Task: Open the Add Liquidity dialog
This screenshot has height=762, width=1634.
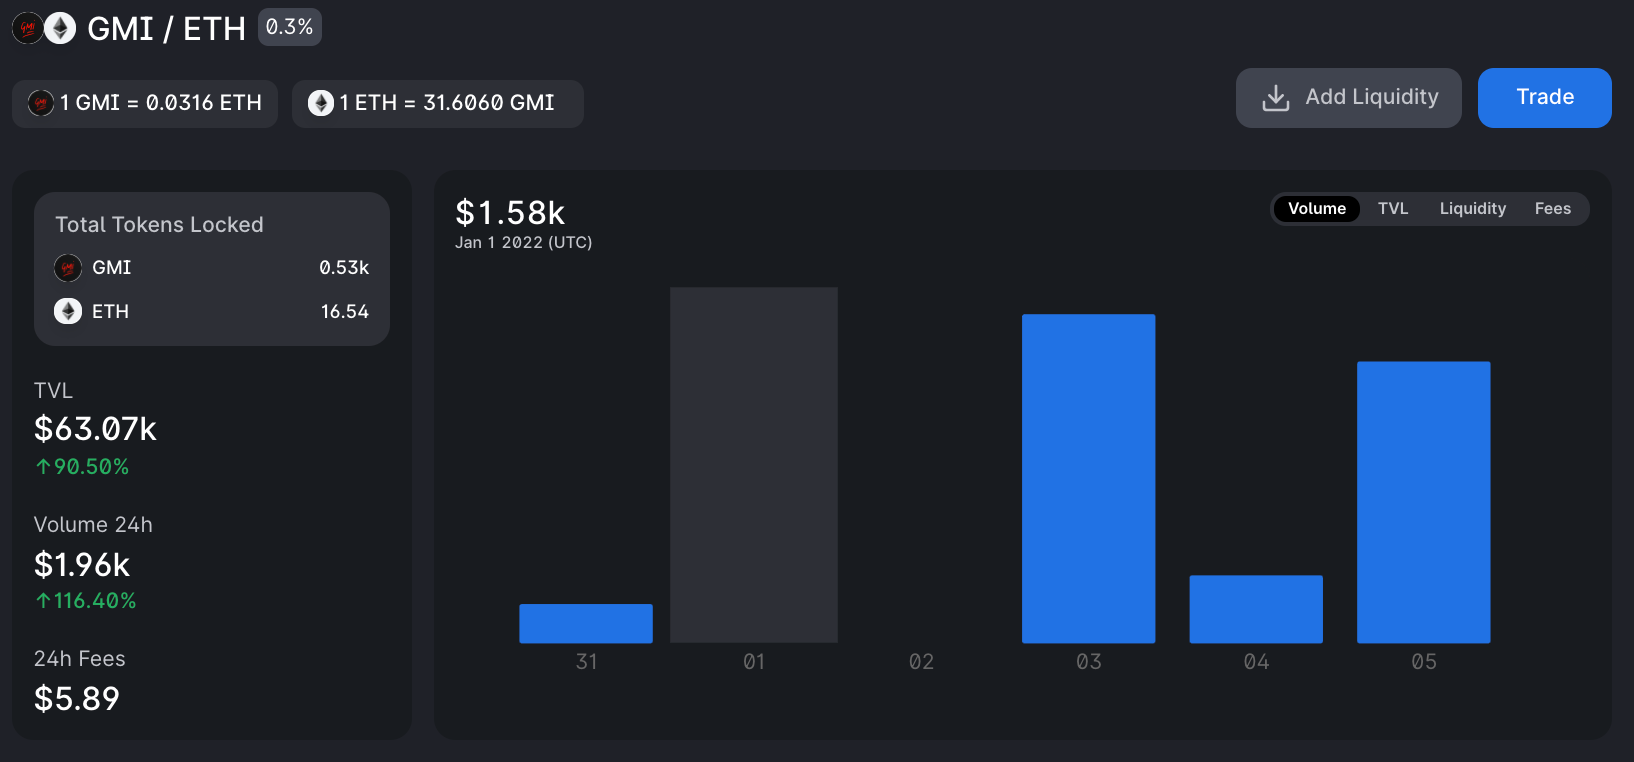Action: [1348, 98]
